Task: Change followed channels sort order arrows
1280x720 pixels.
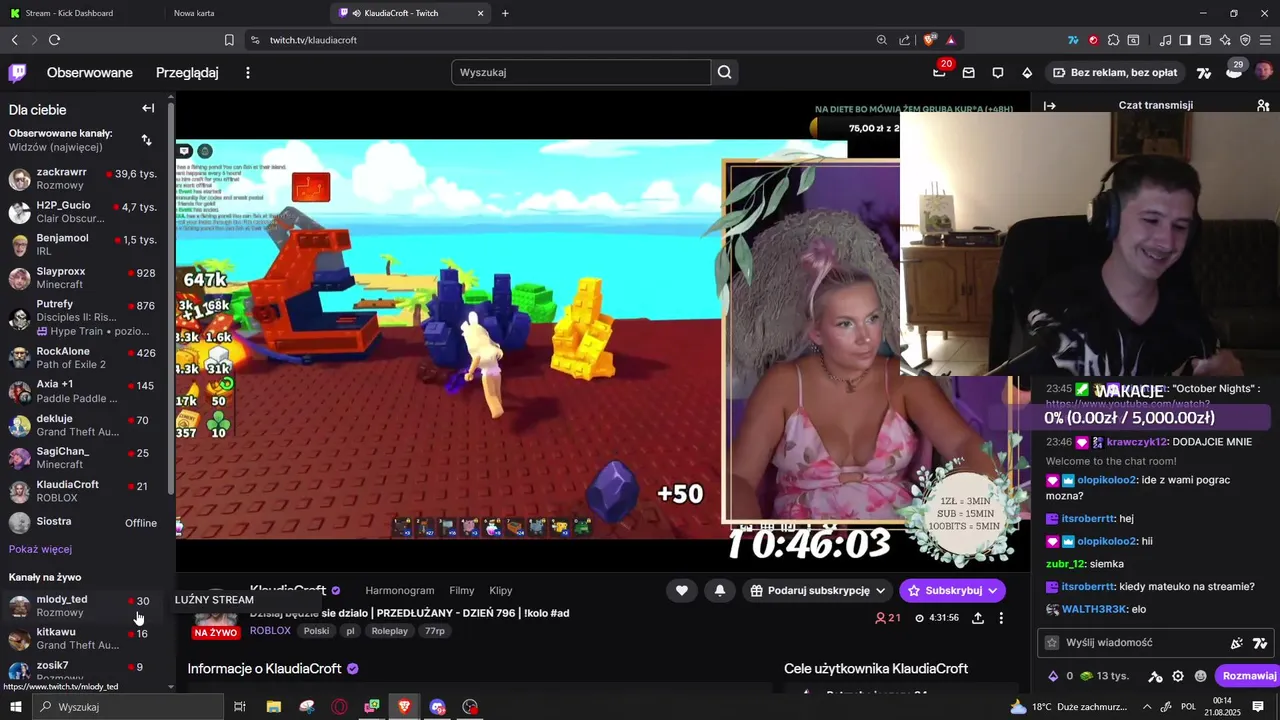Action: [x=147, y=140]
